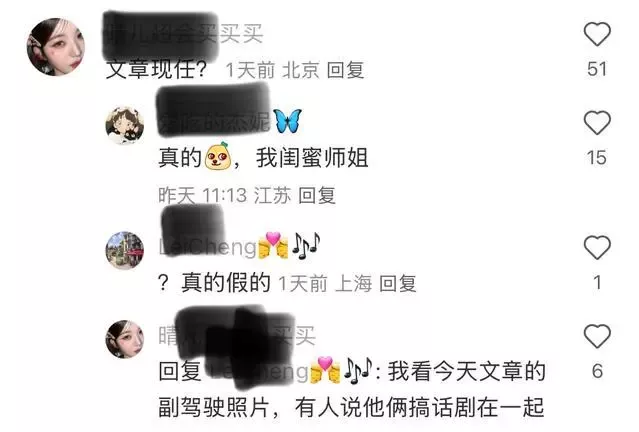The height and width of the screenshot is (432, 639).
Task: Open the avatar beside the last reply
Action: tap(125, 339)
